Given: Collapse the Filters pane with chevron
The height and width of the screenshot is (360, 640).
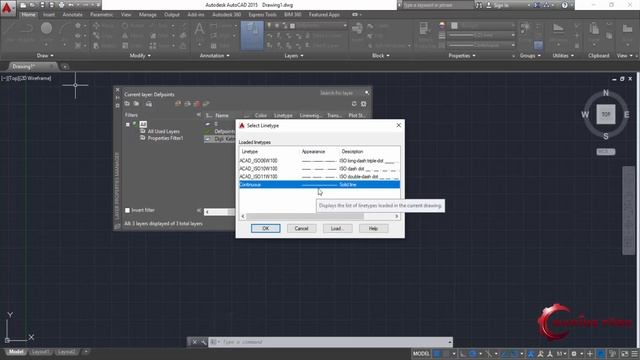Looking at the screenshot, I should (x=198, y=115).
